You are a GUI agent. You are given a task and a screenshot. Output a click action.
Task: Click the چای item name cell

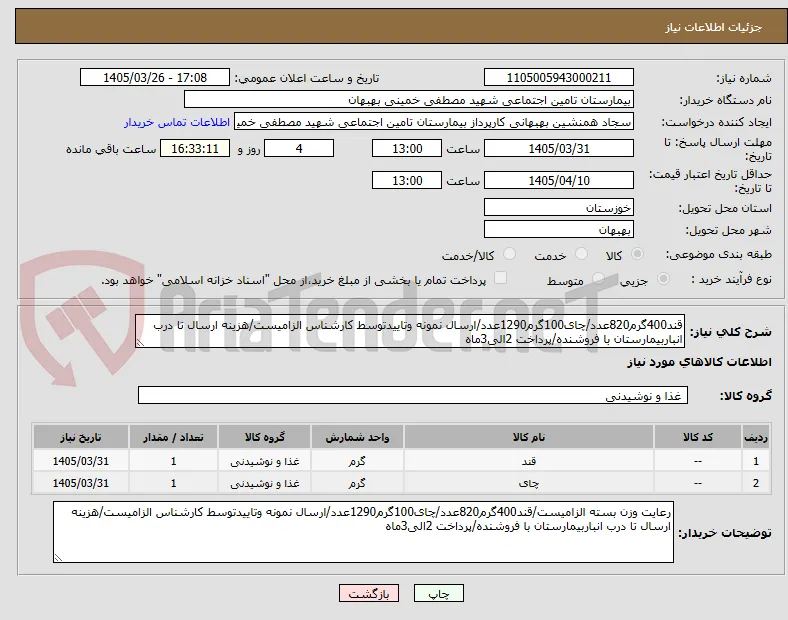(528, 483)
